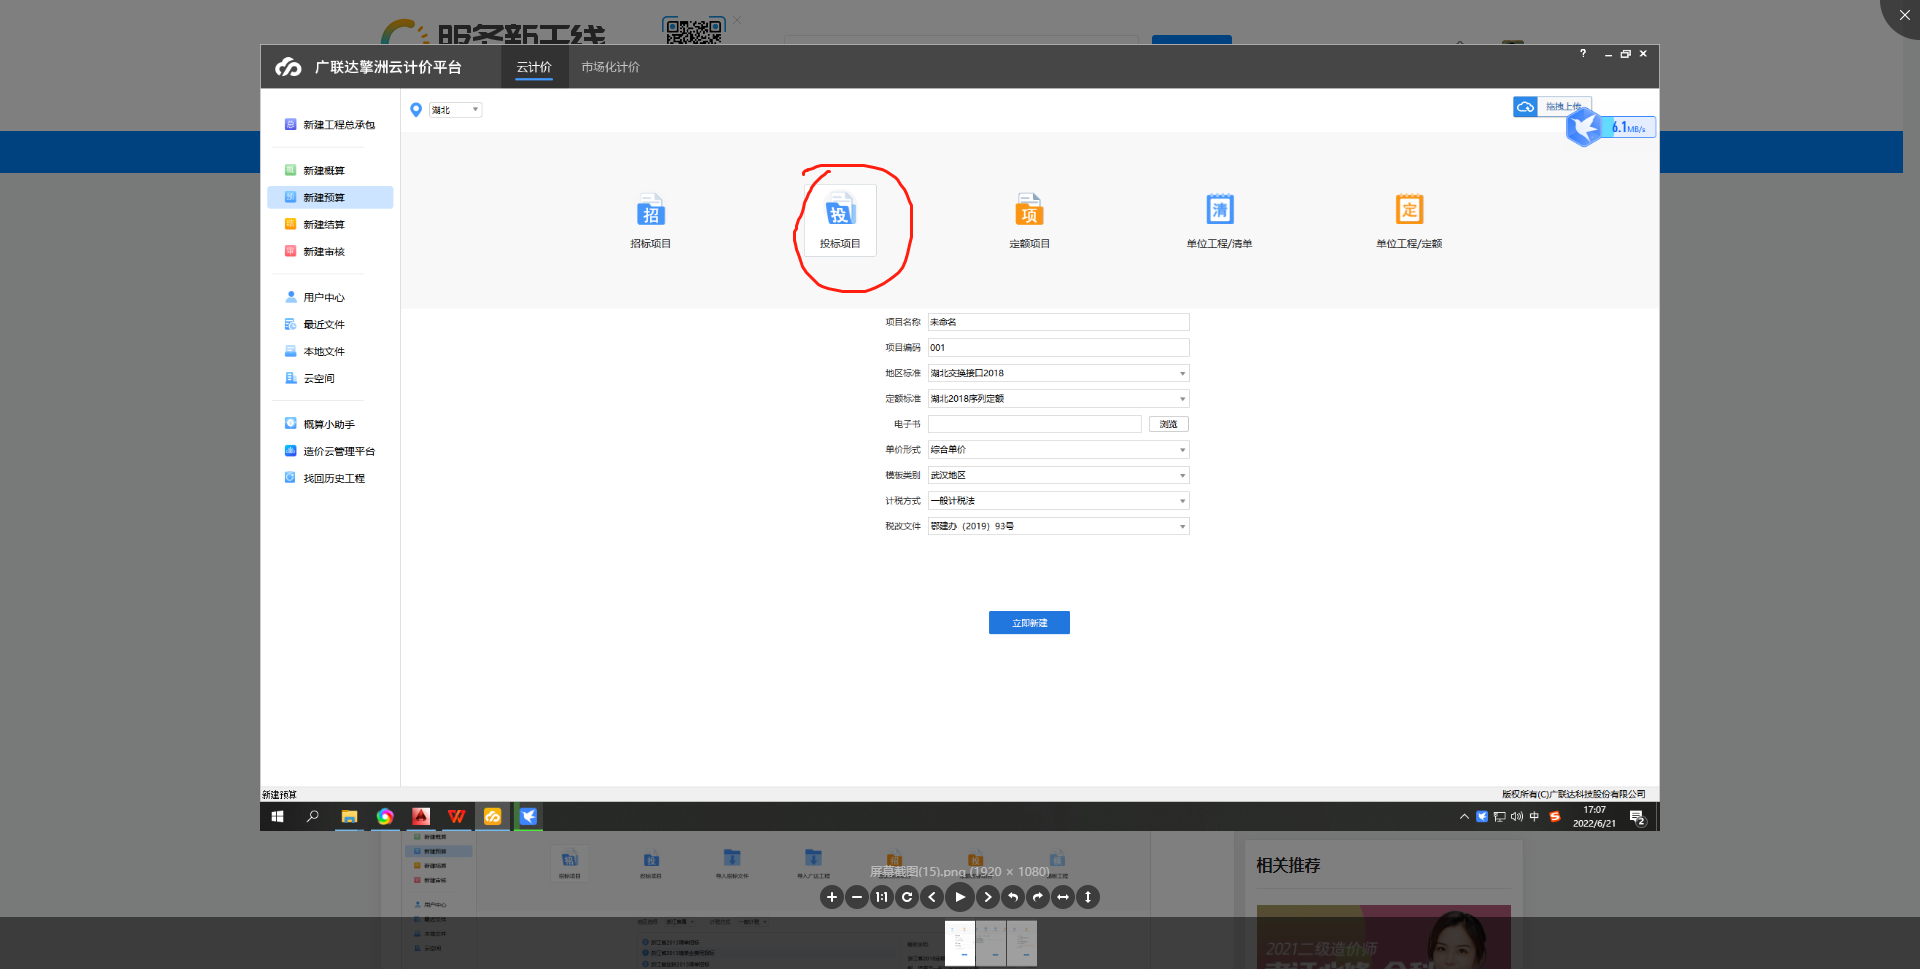1920x969 pixels.
Task: Open the red Autodesk taskbar icon
Action: click(421, 817)
